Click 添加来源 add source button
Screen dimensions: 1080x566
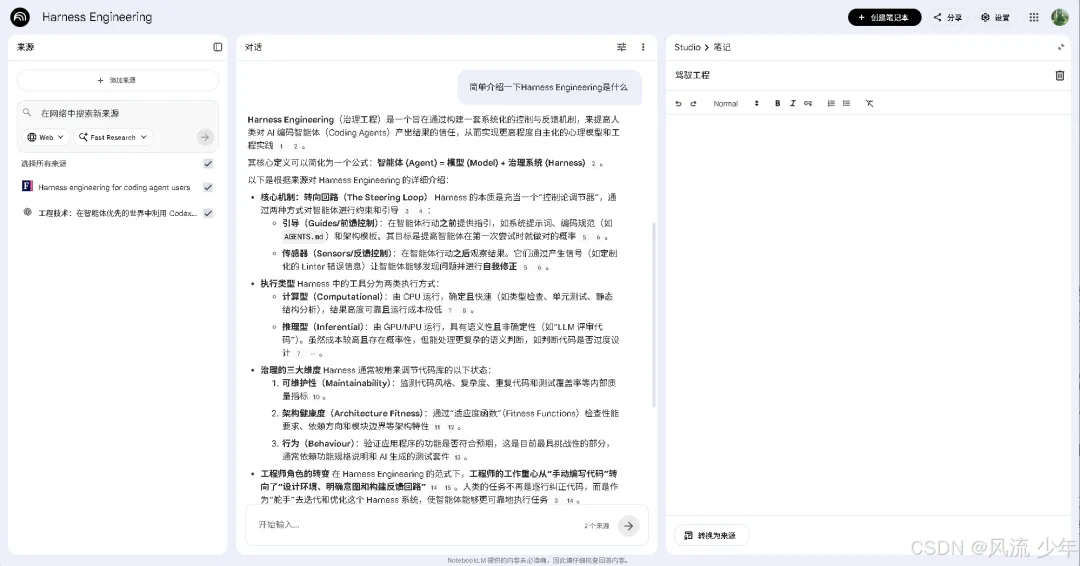[118, 80]
